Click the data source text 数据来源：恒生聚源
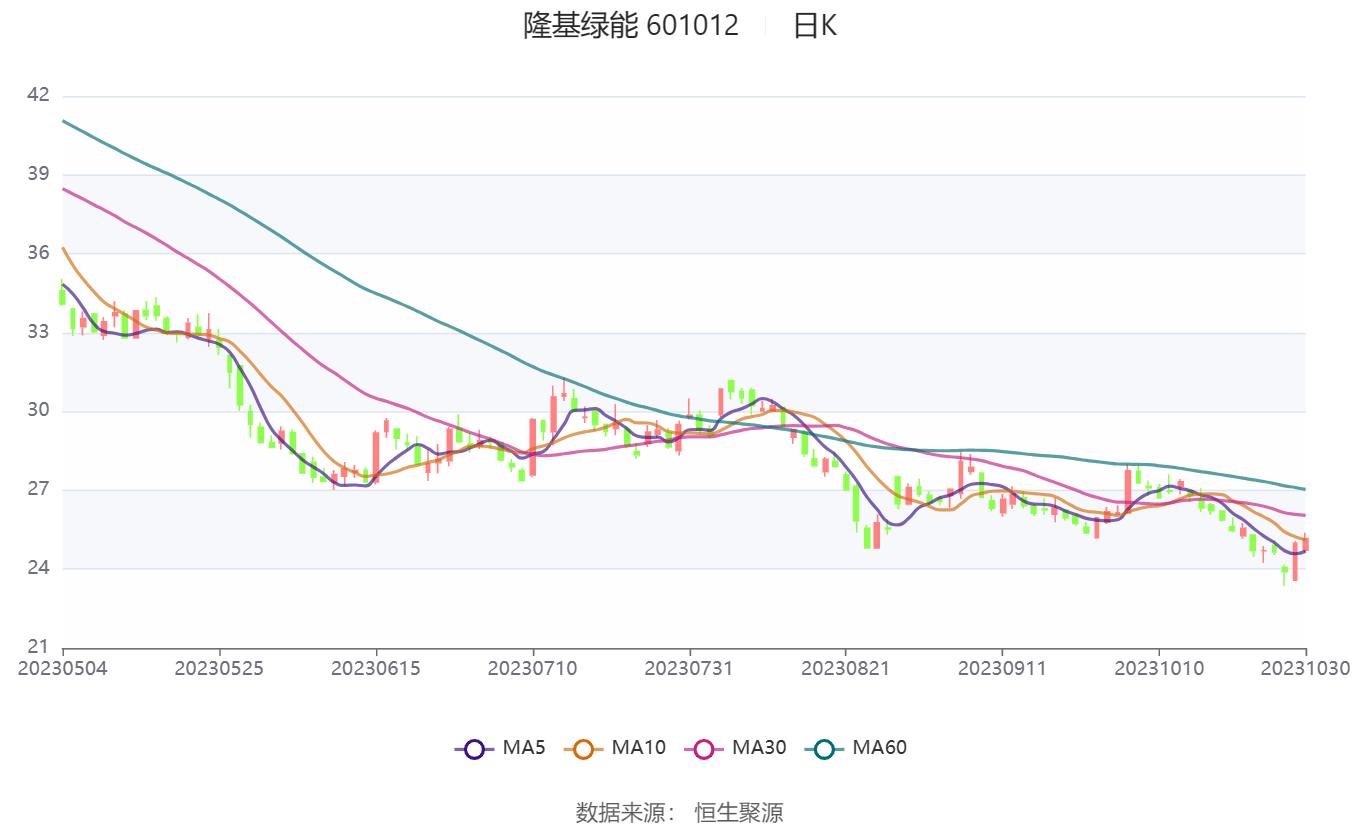This screenshot has width=1360, height=828. point(680,812)
